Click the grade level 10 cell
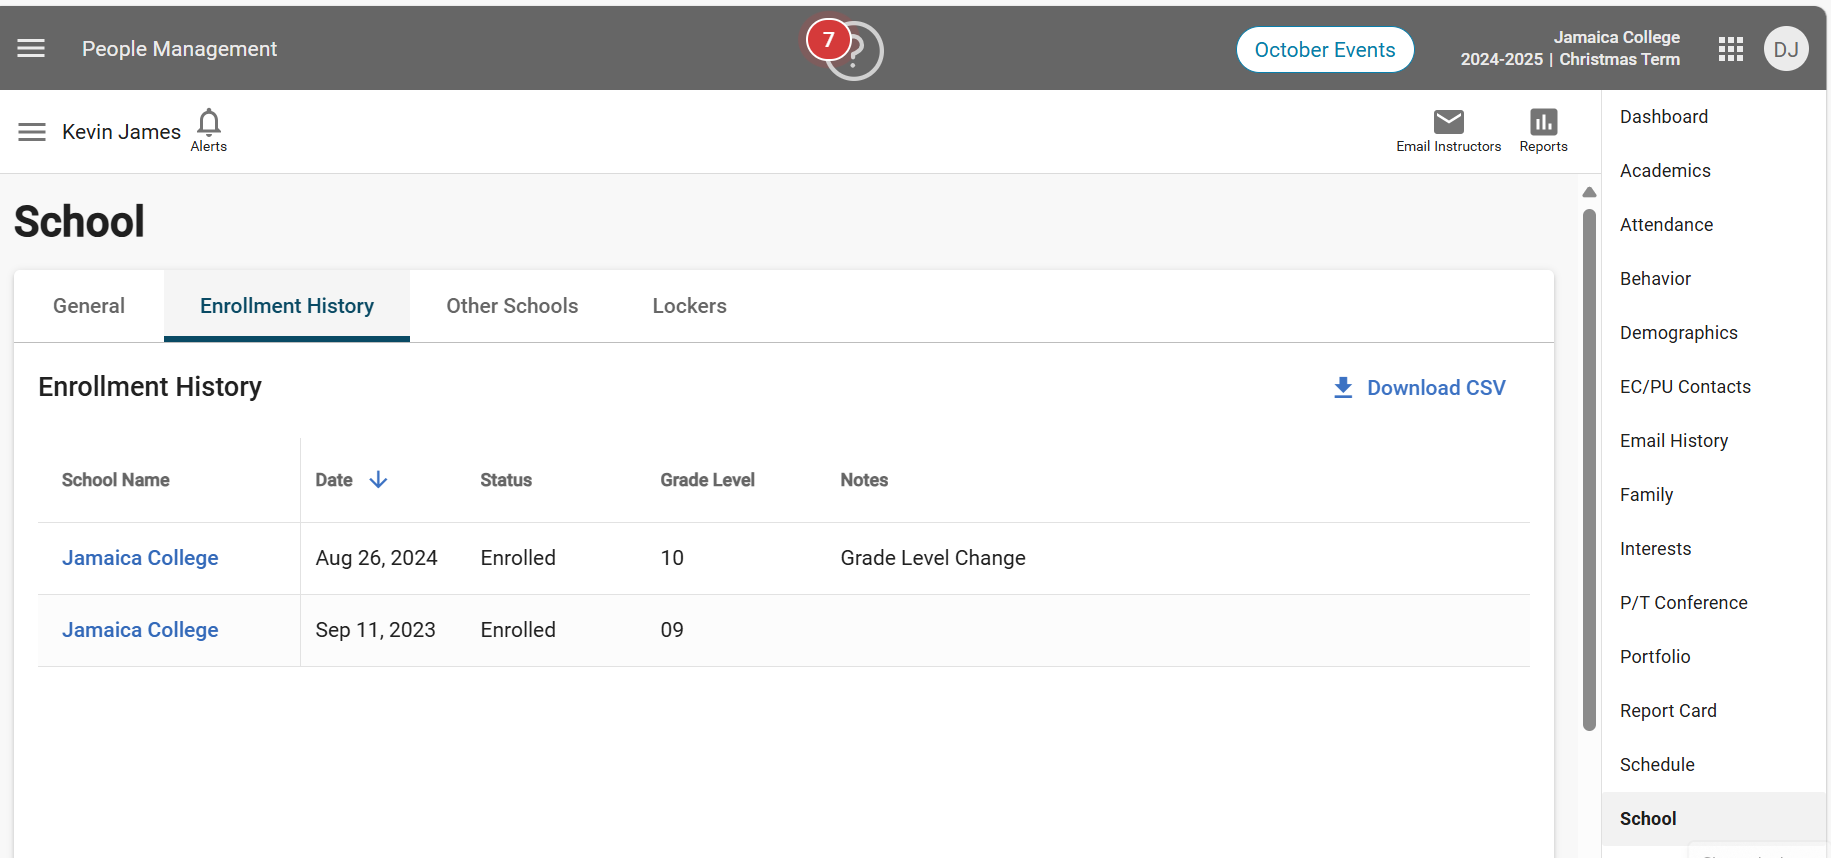The width and height of the screenshot is (1831, 858). point(672,558)
